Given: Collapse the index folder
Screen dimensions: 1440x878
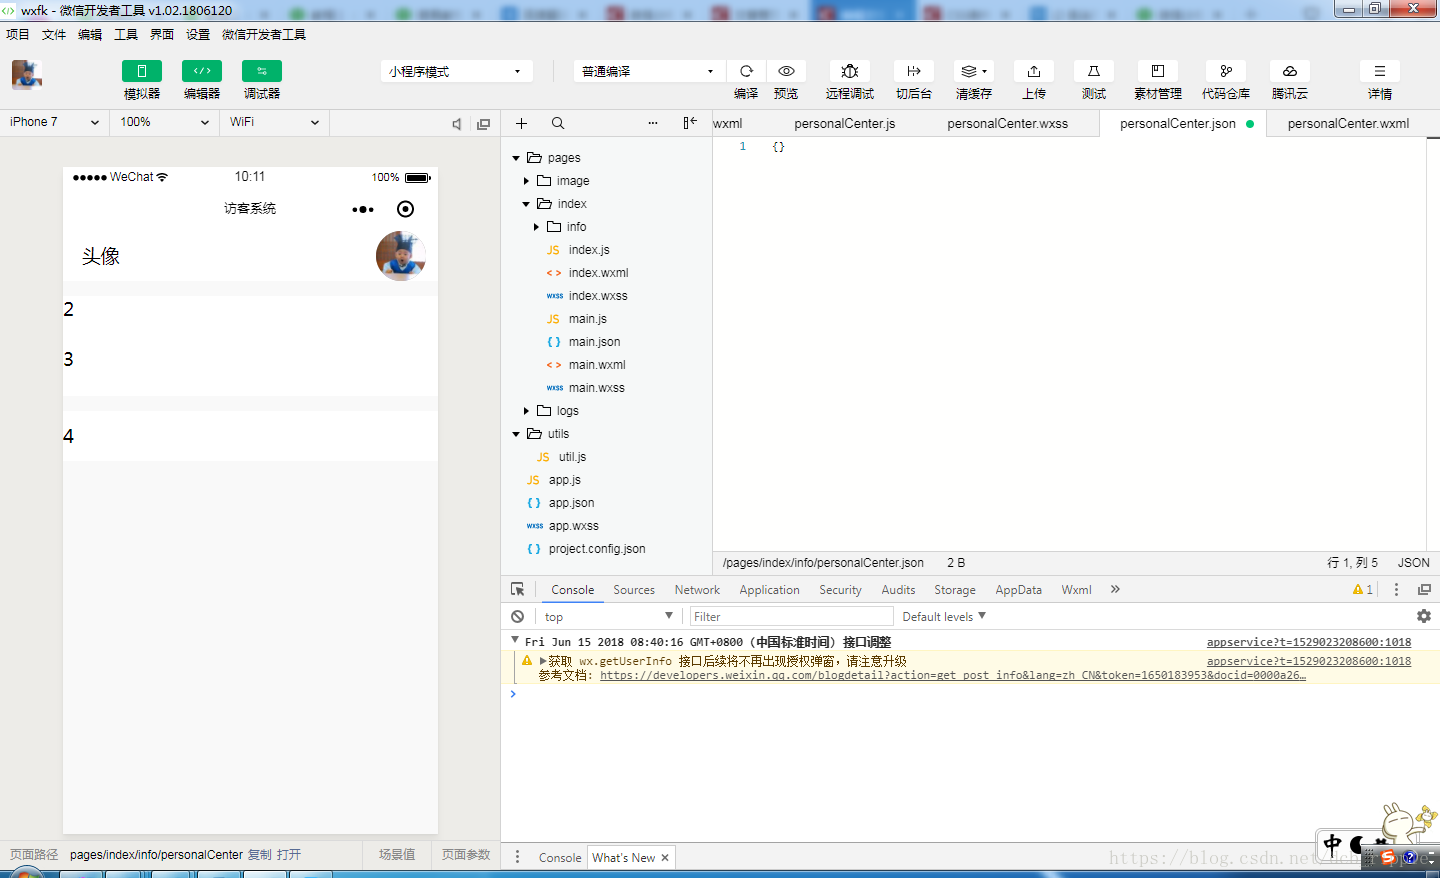Looking at the screenshot, I should pyautogui.click(x=526, y=204).
